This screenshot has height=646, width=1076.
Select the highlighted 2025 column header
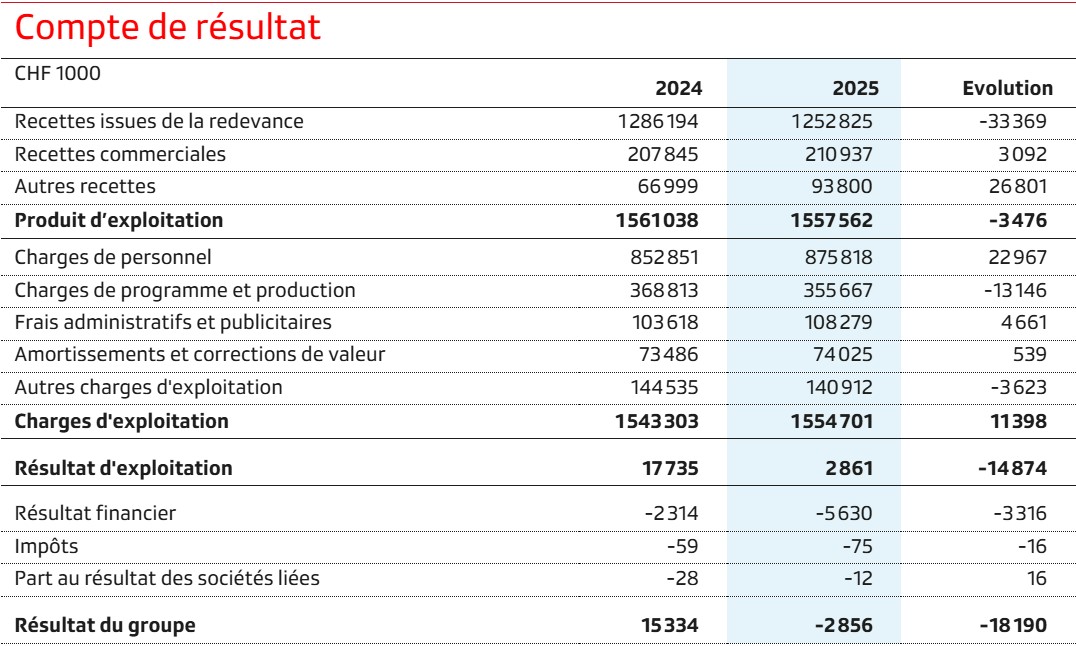click(x=855, y=88)
